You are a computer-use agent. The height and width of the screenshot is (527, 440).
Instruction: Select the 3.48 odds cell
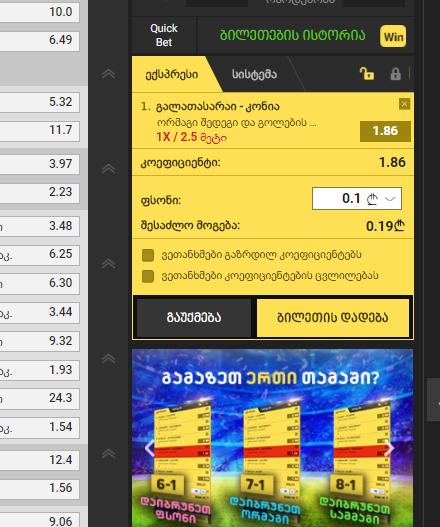coord(40,226)
